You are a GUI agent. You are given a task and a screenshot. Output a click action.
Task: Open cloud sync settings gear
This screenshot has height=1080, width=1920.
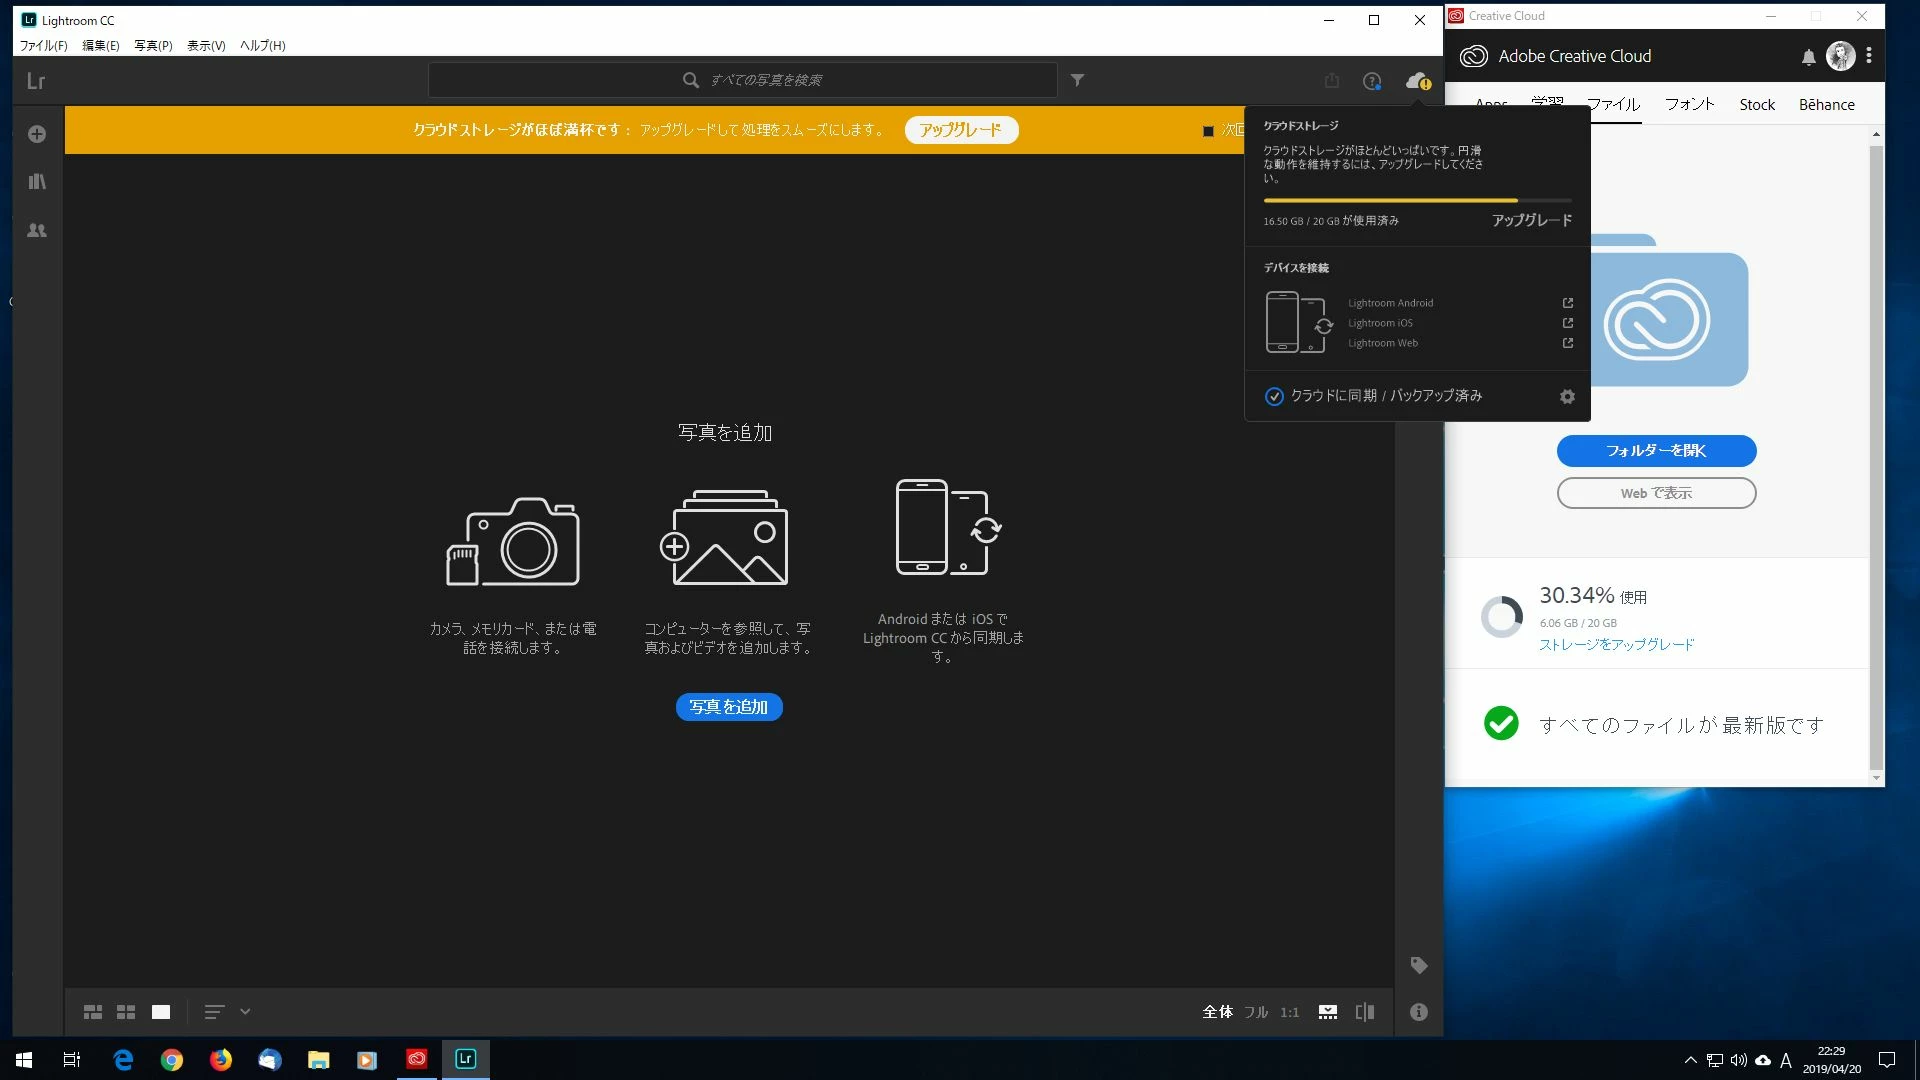click(x=1567, y=397)
